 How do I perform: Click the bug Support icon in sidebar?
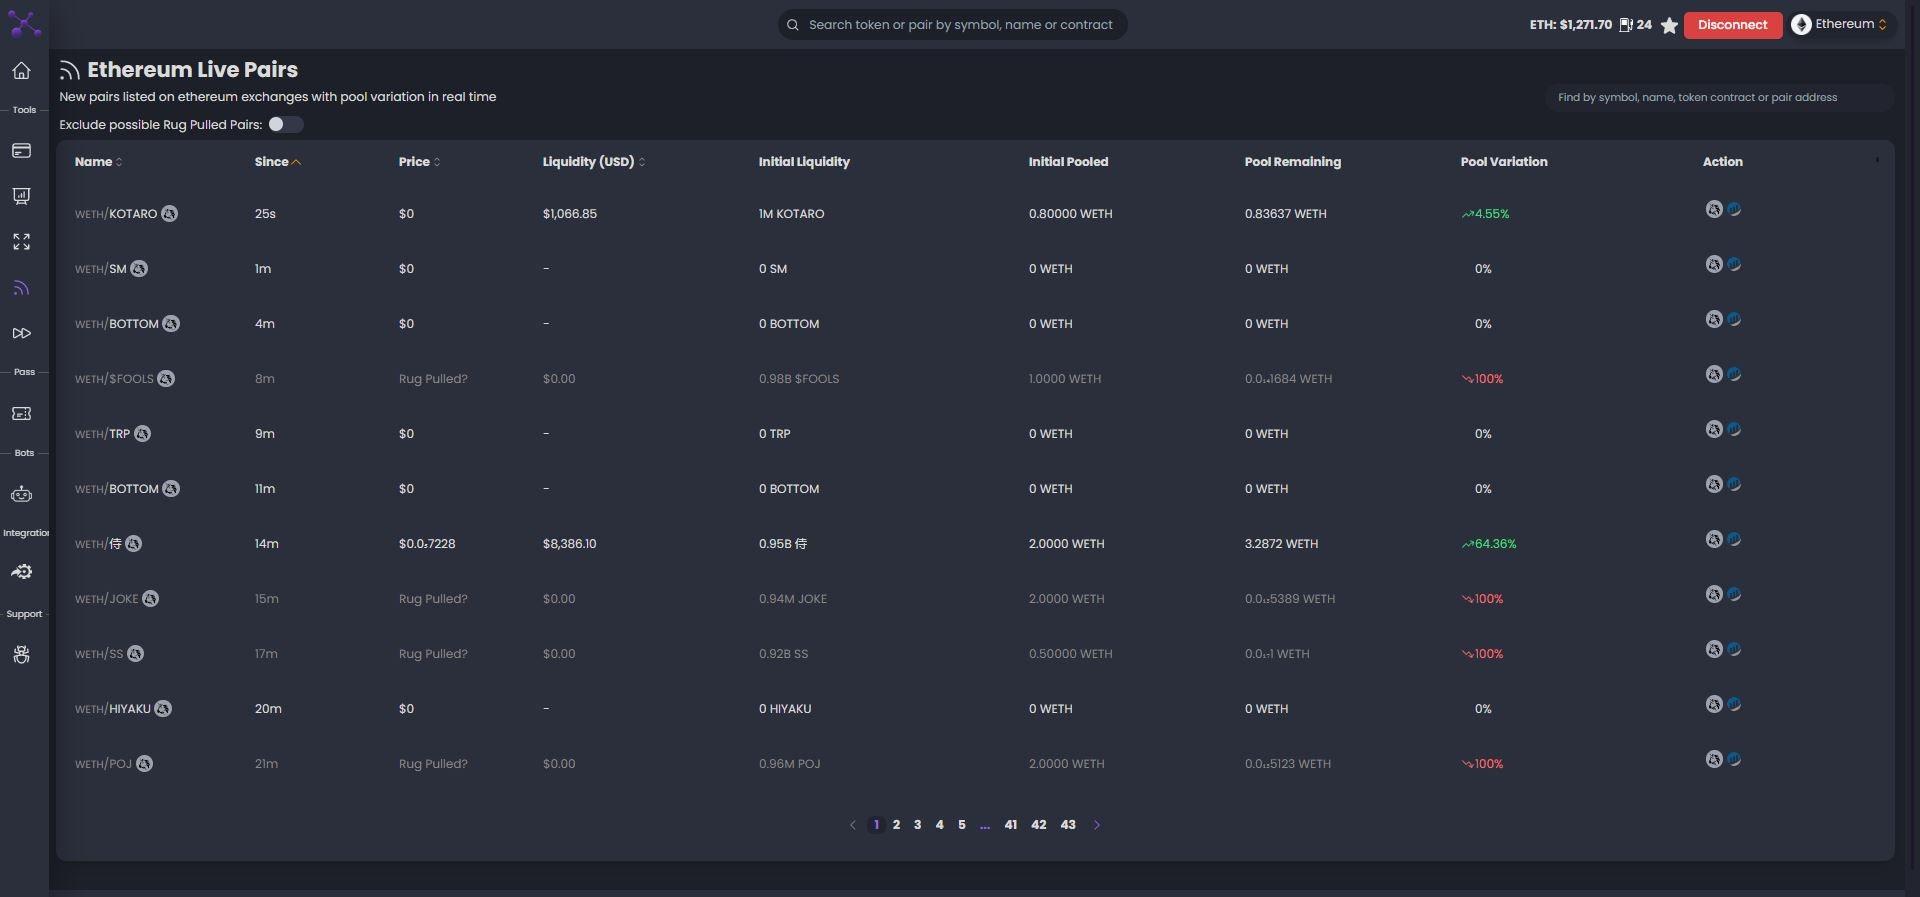(x=21, y=655)
